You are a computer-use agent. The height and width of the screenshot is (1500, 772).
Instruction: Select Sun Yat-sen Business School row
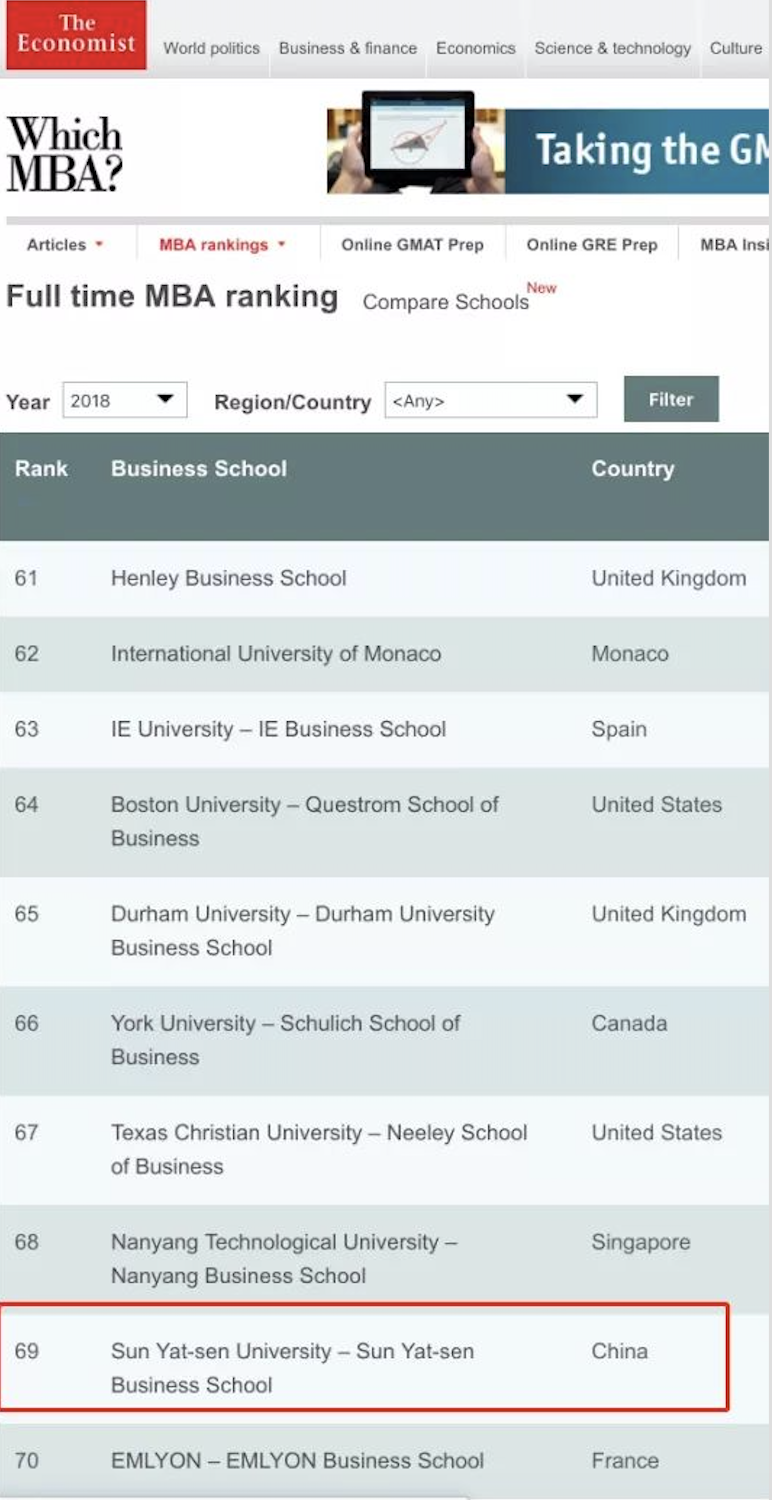pos(292,1367)
